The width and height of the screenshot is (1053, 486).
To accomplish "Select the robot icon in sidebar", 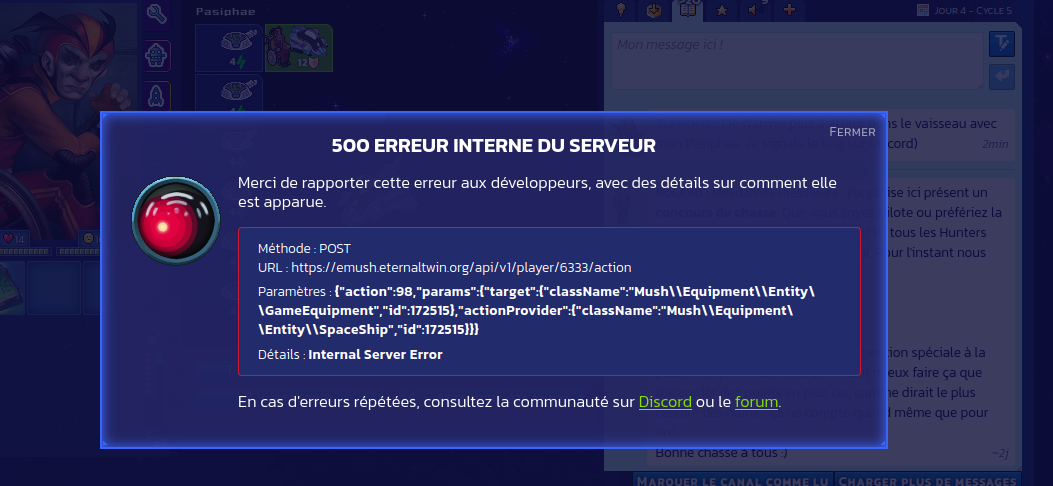I will [x=157, y=55].
